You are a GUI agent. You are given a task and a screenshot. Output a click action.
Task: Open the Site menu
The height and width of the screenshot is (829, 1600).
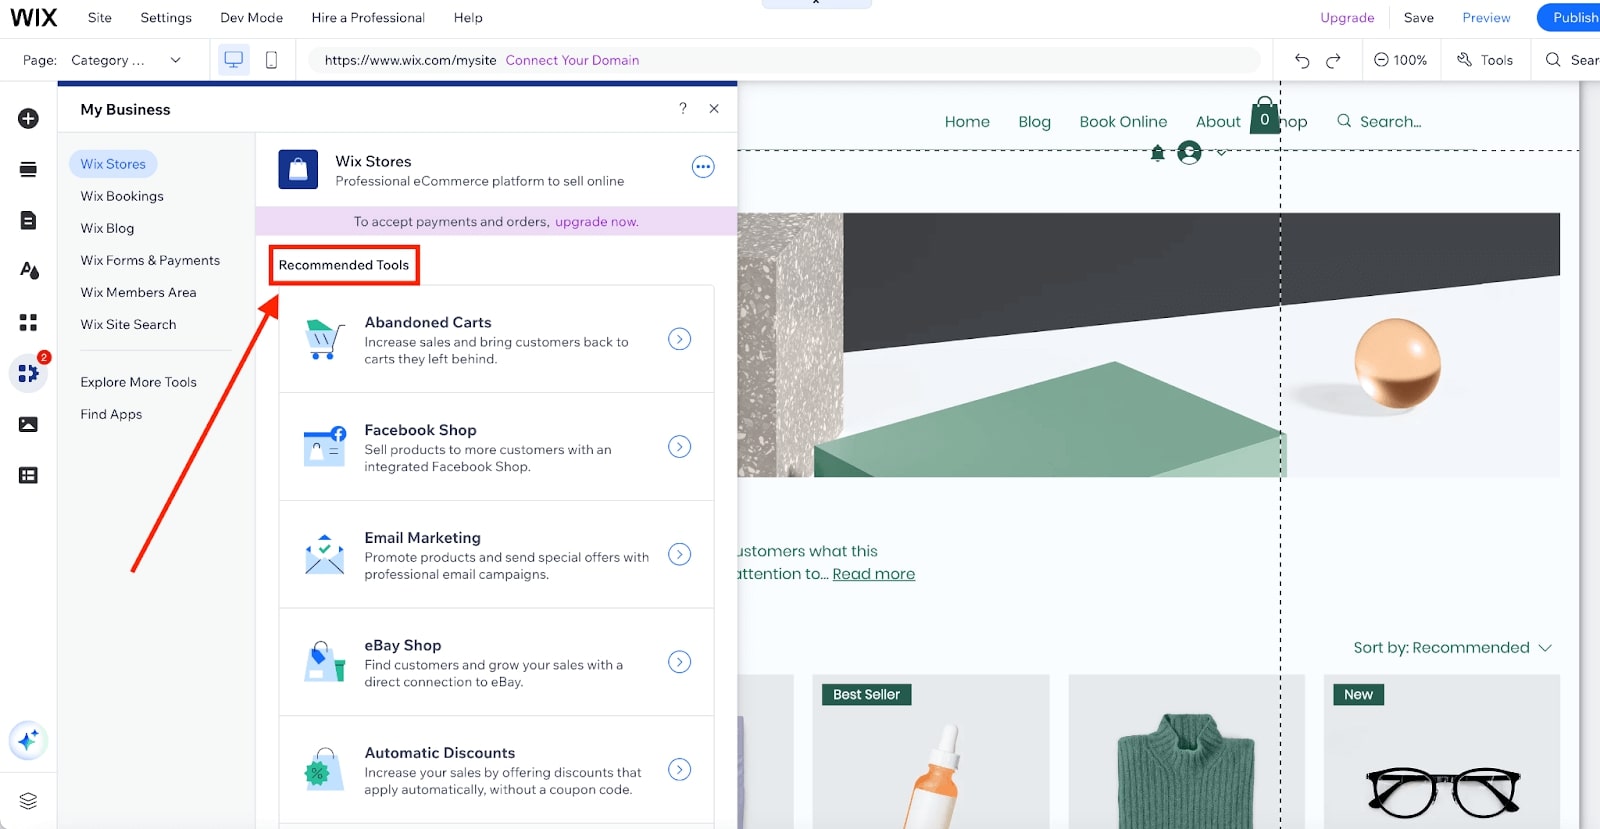coord(99,18)
